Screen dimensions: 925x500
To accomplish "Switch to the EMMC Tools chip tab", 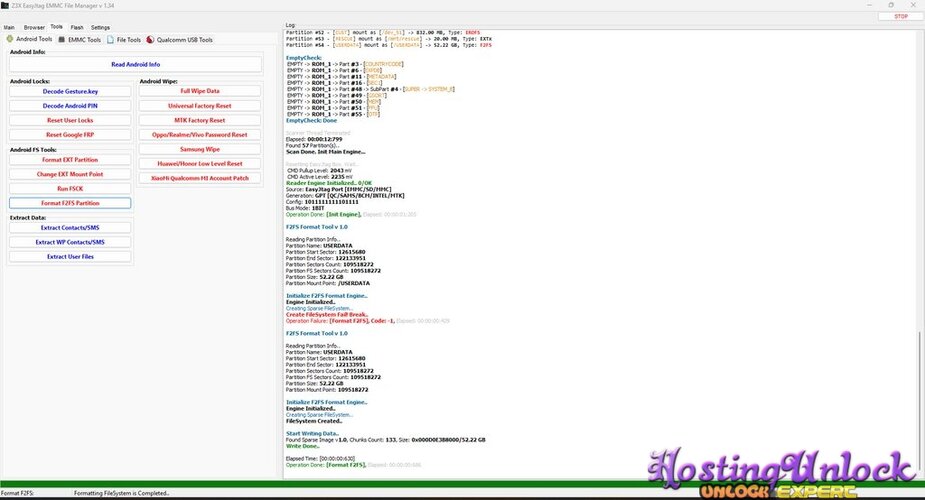I will [80, 40].
